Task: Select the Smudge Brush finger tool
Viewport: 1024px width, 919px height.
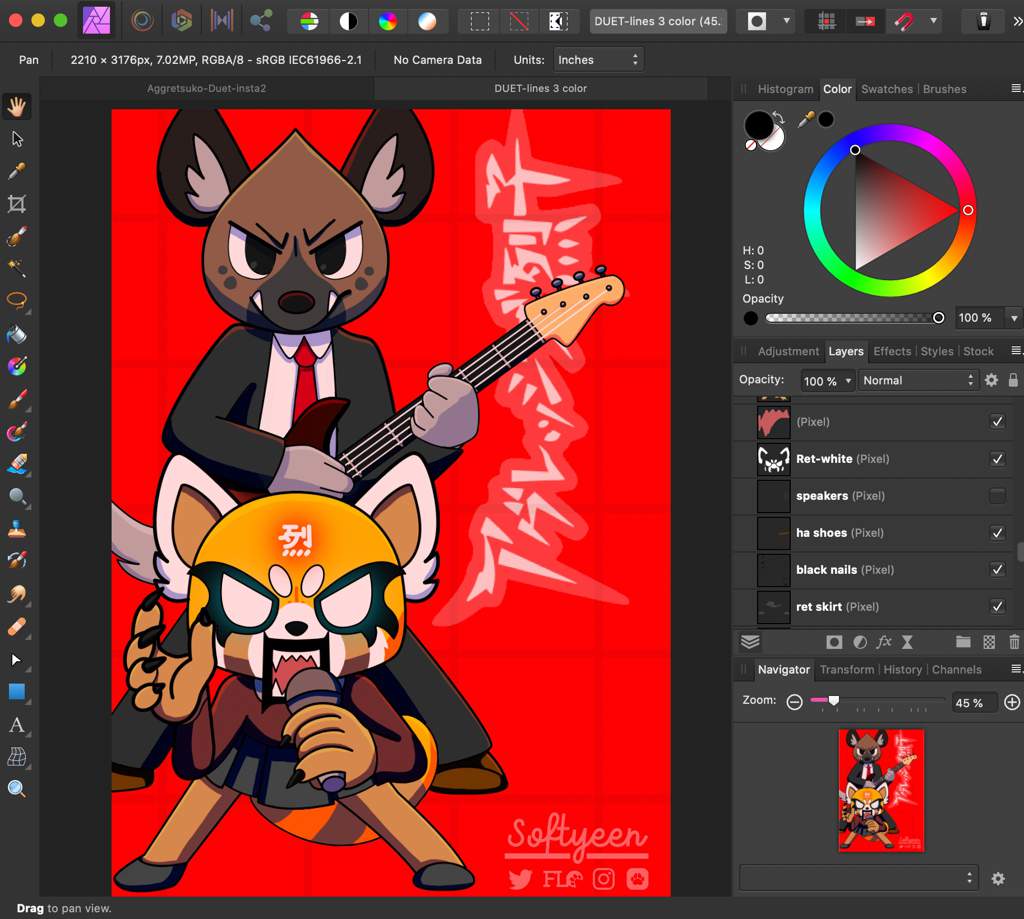Action: click(17, 594)
